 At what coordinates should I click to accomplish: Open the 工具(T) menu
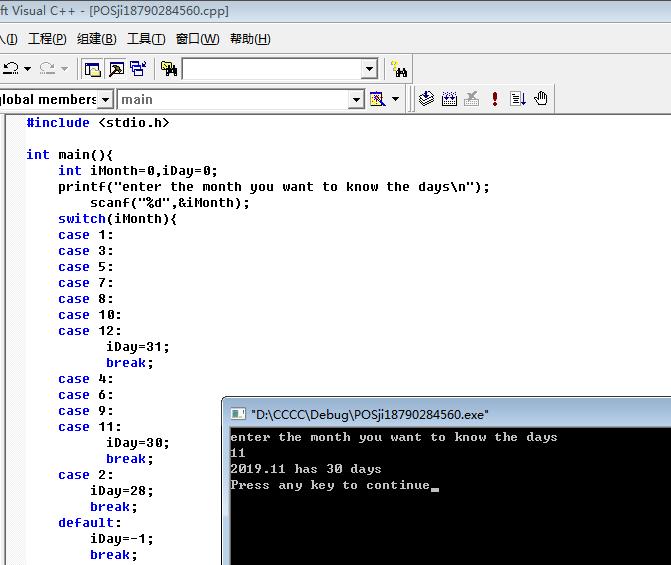pos(146,39)
